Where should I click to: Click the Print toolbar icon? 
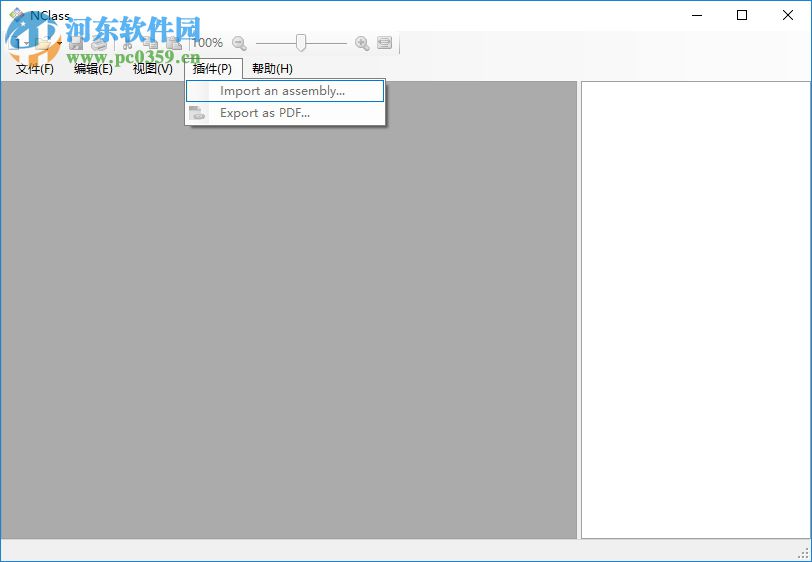[98, 43]
